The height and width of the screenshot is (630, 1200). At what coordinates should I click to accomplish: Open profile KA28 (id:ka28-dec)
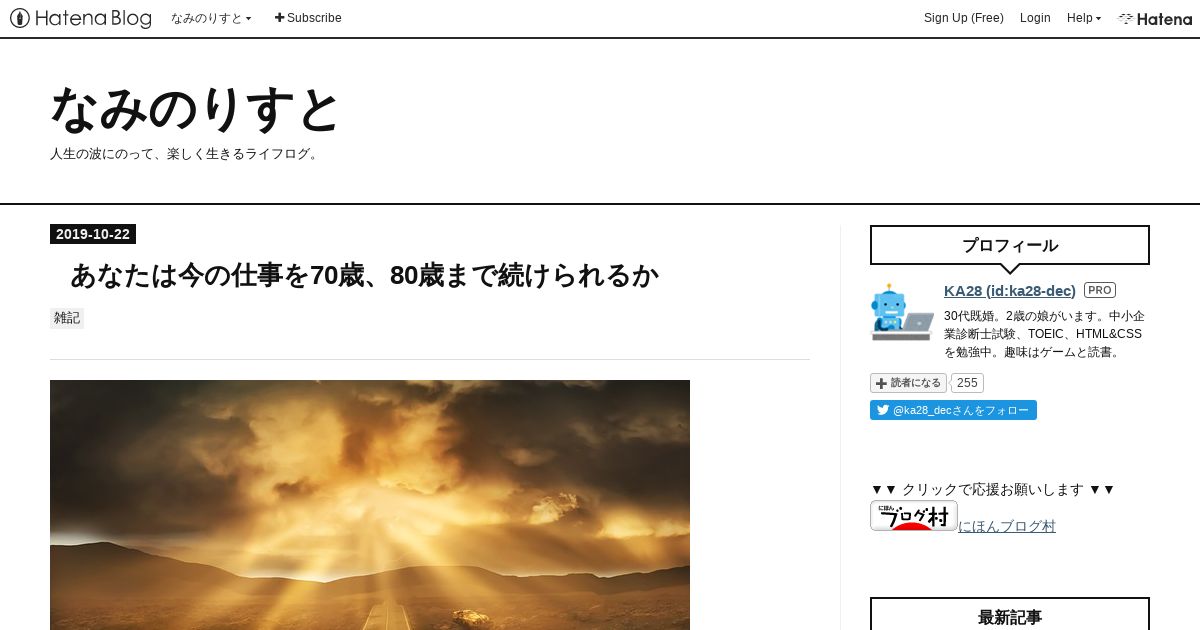click(x=1010, y=290)
